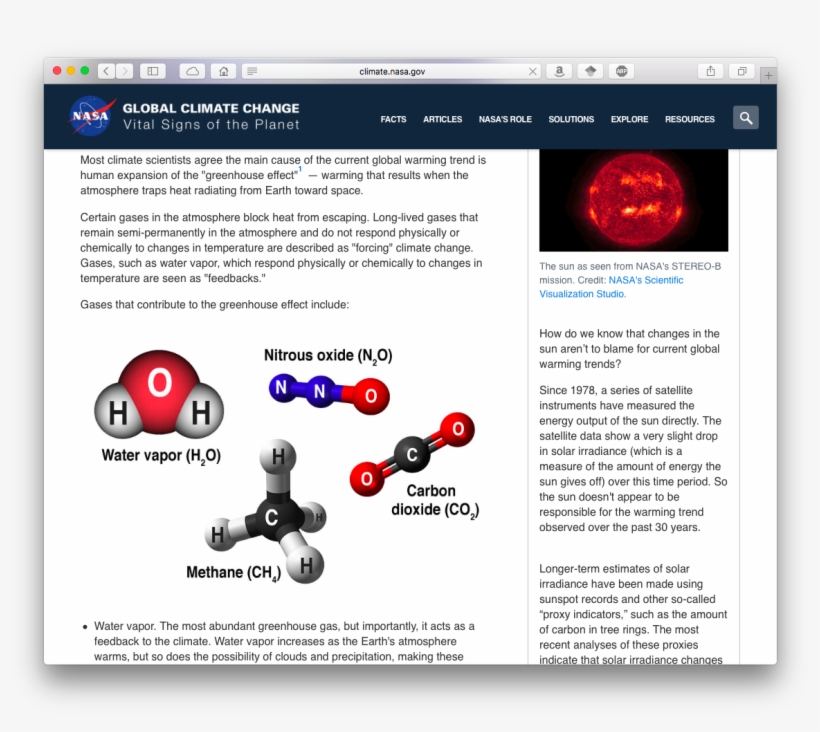
Task: Clear the address bar with the X button
Action: [533, 71]
